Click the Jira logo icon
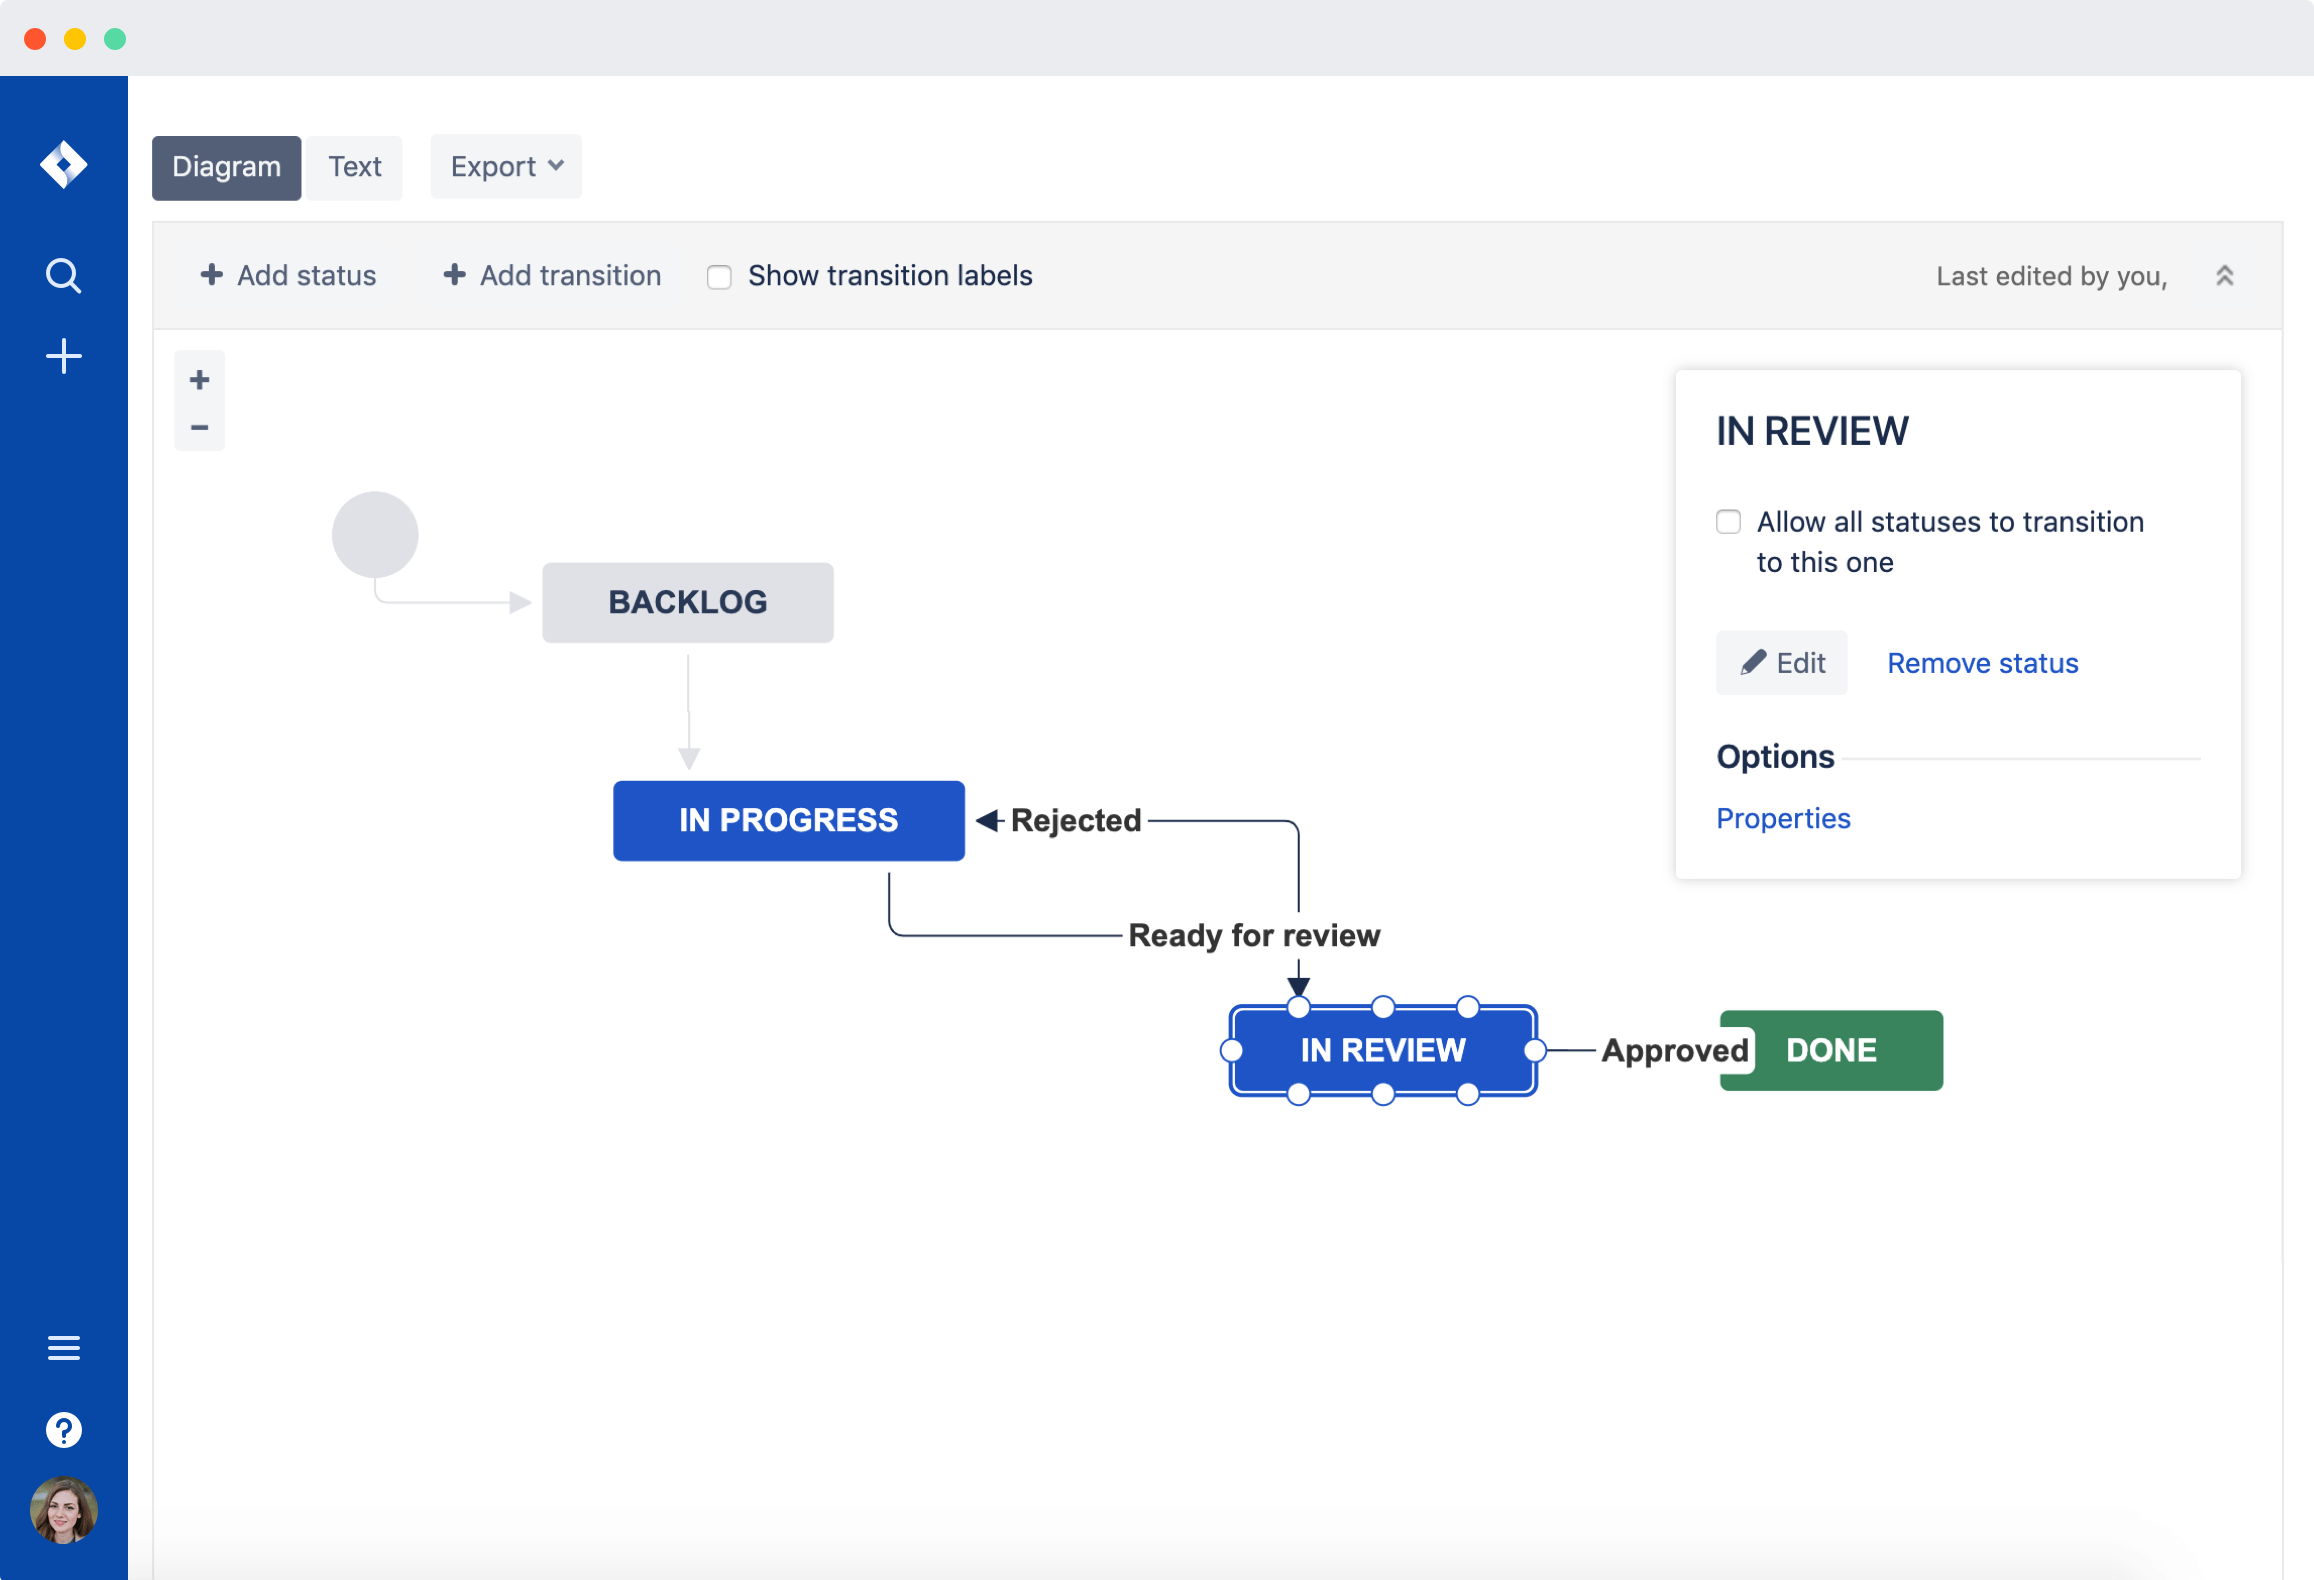This screenshot has height=1580, width=2314. point(63,165)
